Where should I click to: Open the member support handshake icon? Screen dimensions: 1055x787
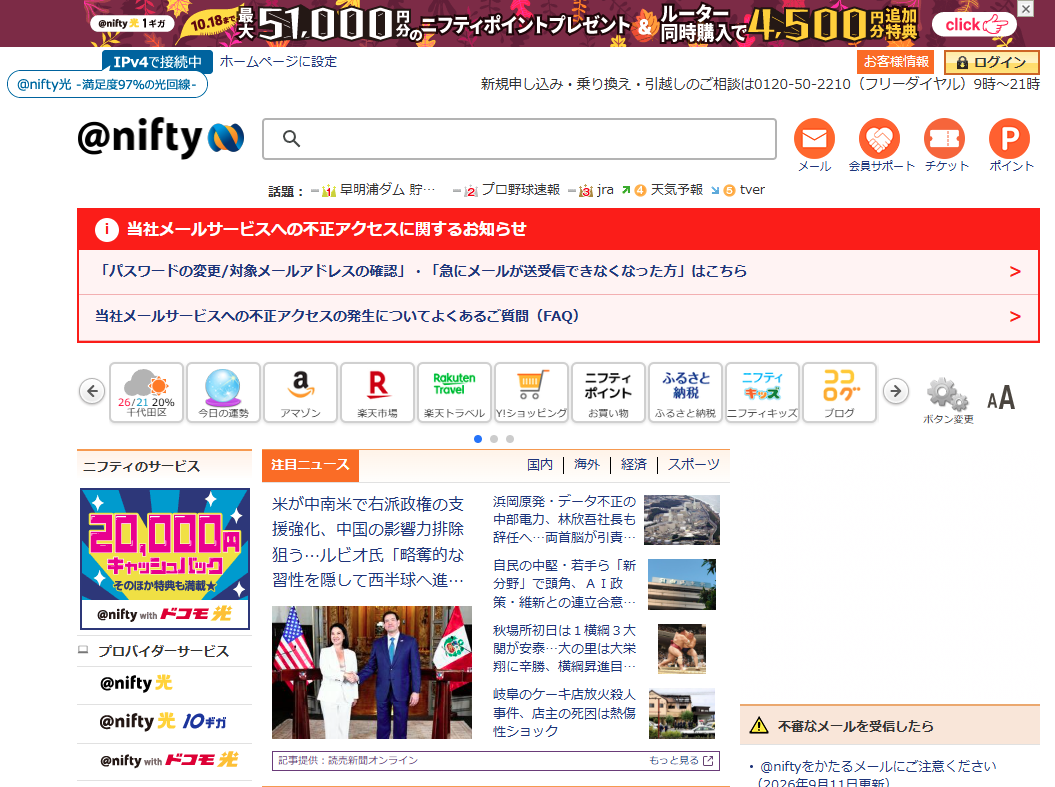click(880, 145)
